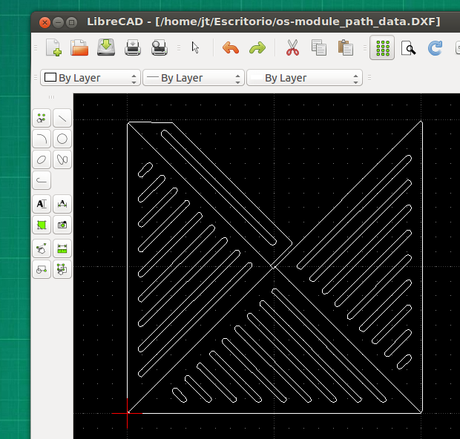Click the LibreCAD window title text
The height and width of the screenshot is (439, 460).
coord(263,22)
